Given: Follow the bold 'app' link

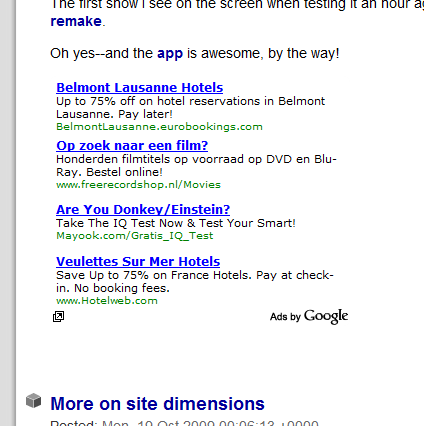Looking at the screenshot, I should click(170, 54).
